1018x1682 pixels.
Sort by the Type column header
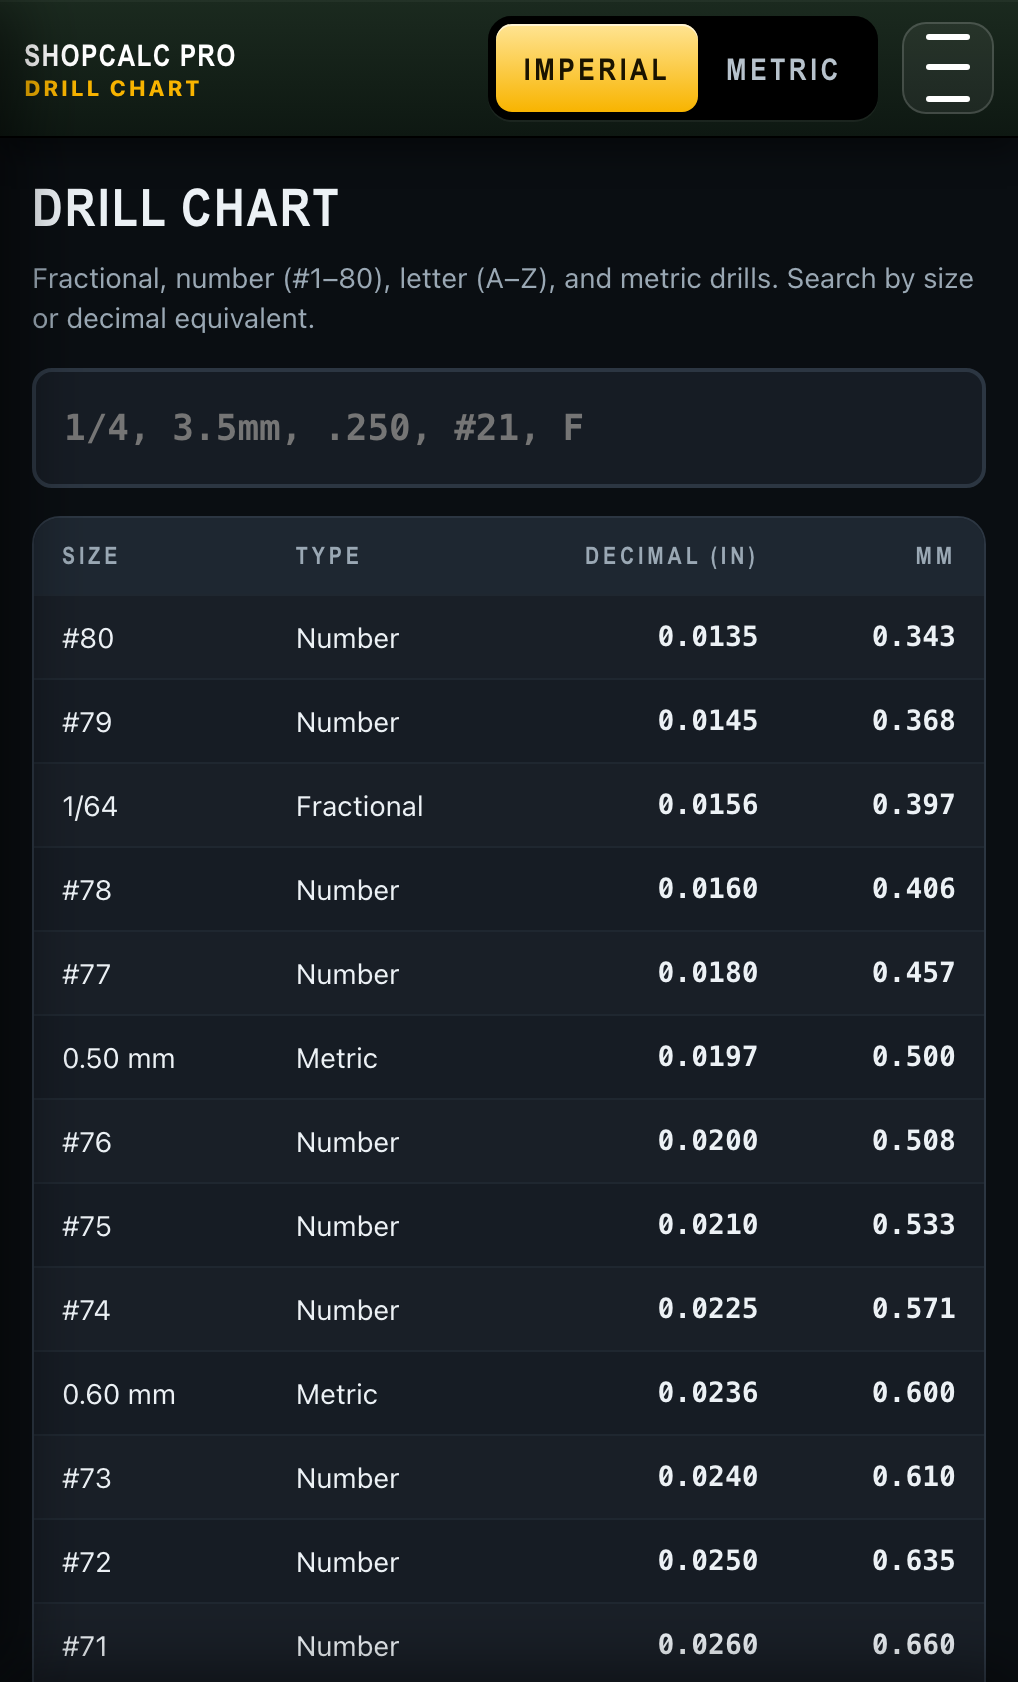click(x=327, y=556)
